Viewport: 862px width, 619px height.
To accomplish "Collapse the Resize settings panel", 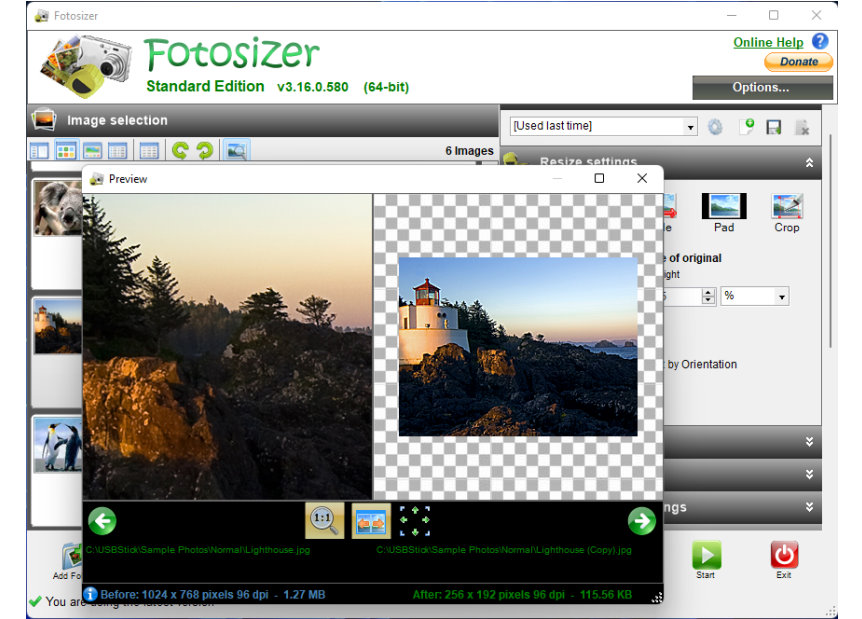I will click(x=810, y=162).
